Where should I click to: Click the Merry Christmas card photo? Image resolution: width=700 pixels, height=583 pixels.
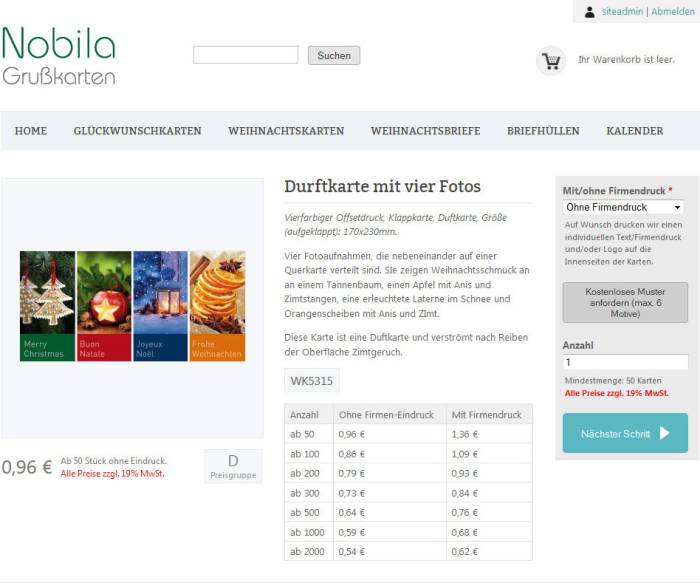click(x=47, y=306)
